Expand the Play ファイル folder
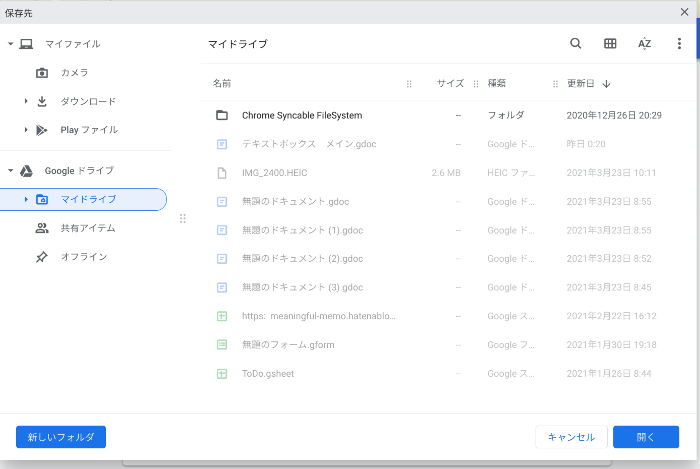This screenshot has width=700, height=469. tap(26, 130)
